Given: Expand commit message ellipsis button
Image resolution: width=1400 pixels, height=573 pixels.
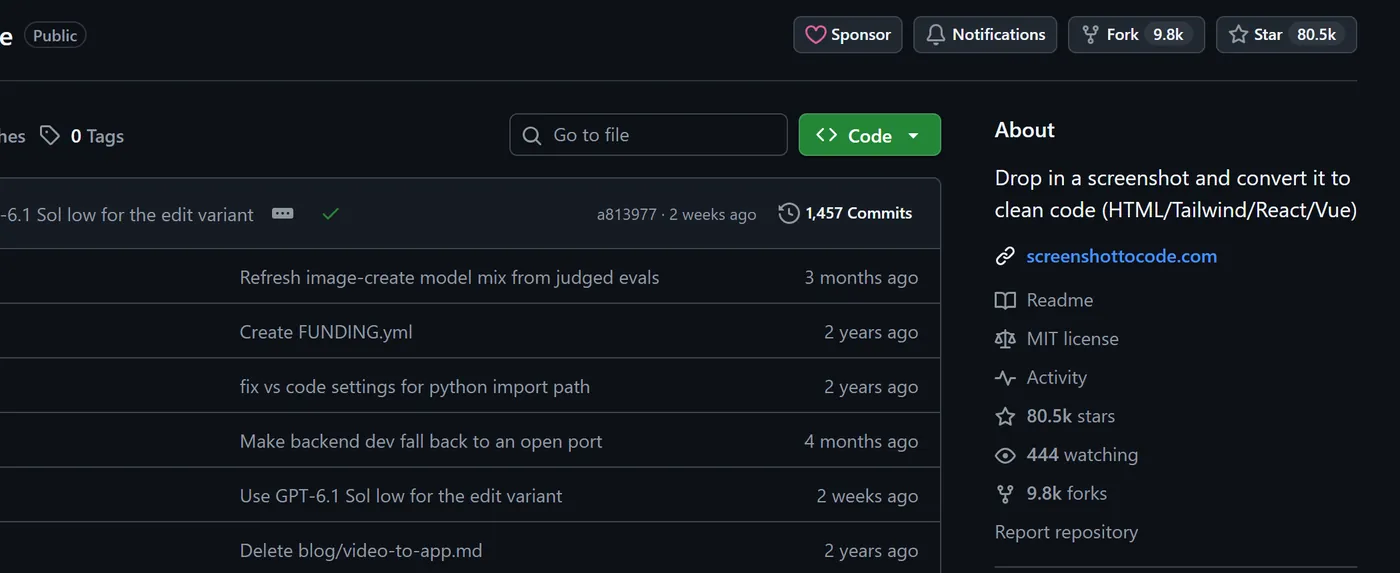Looking at the screenshot, I should pyautogui.click(x=283, y=213).
